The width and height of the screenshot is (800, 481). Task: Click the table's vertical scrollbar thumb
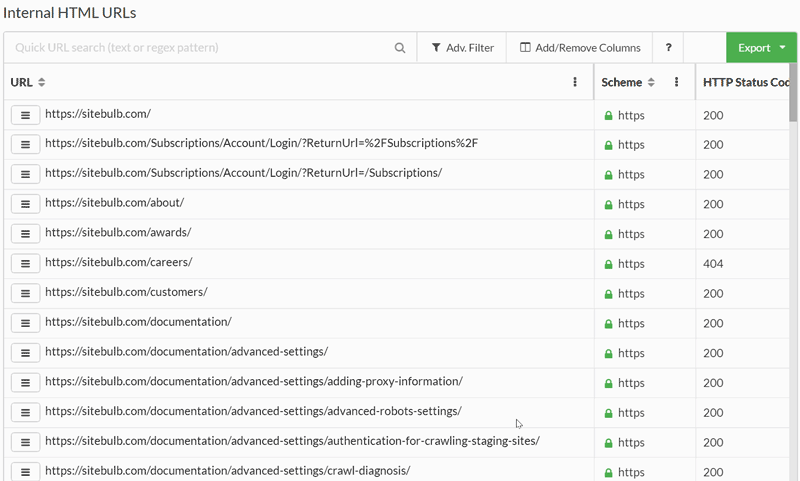(x=793, y=92)
